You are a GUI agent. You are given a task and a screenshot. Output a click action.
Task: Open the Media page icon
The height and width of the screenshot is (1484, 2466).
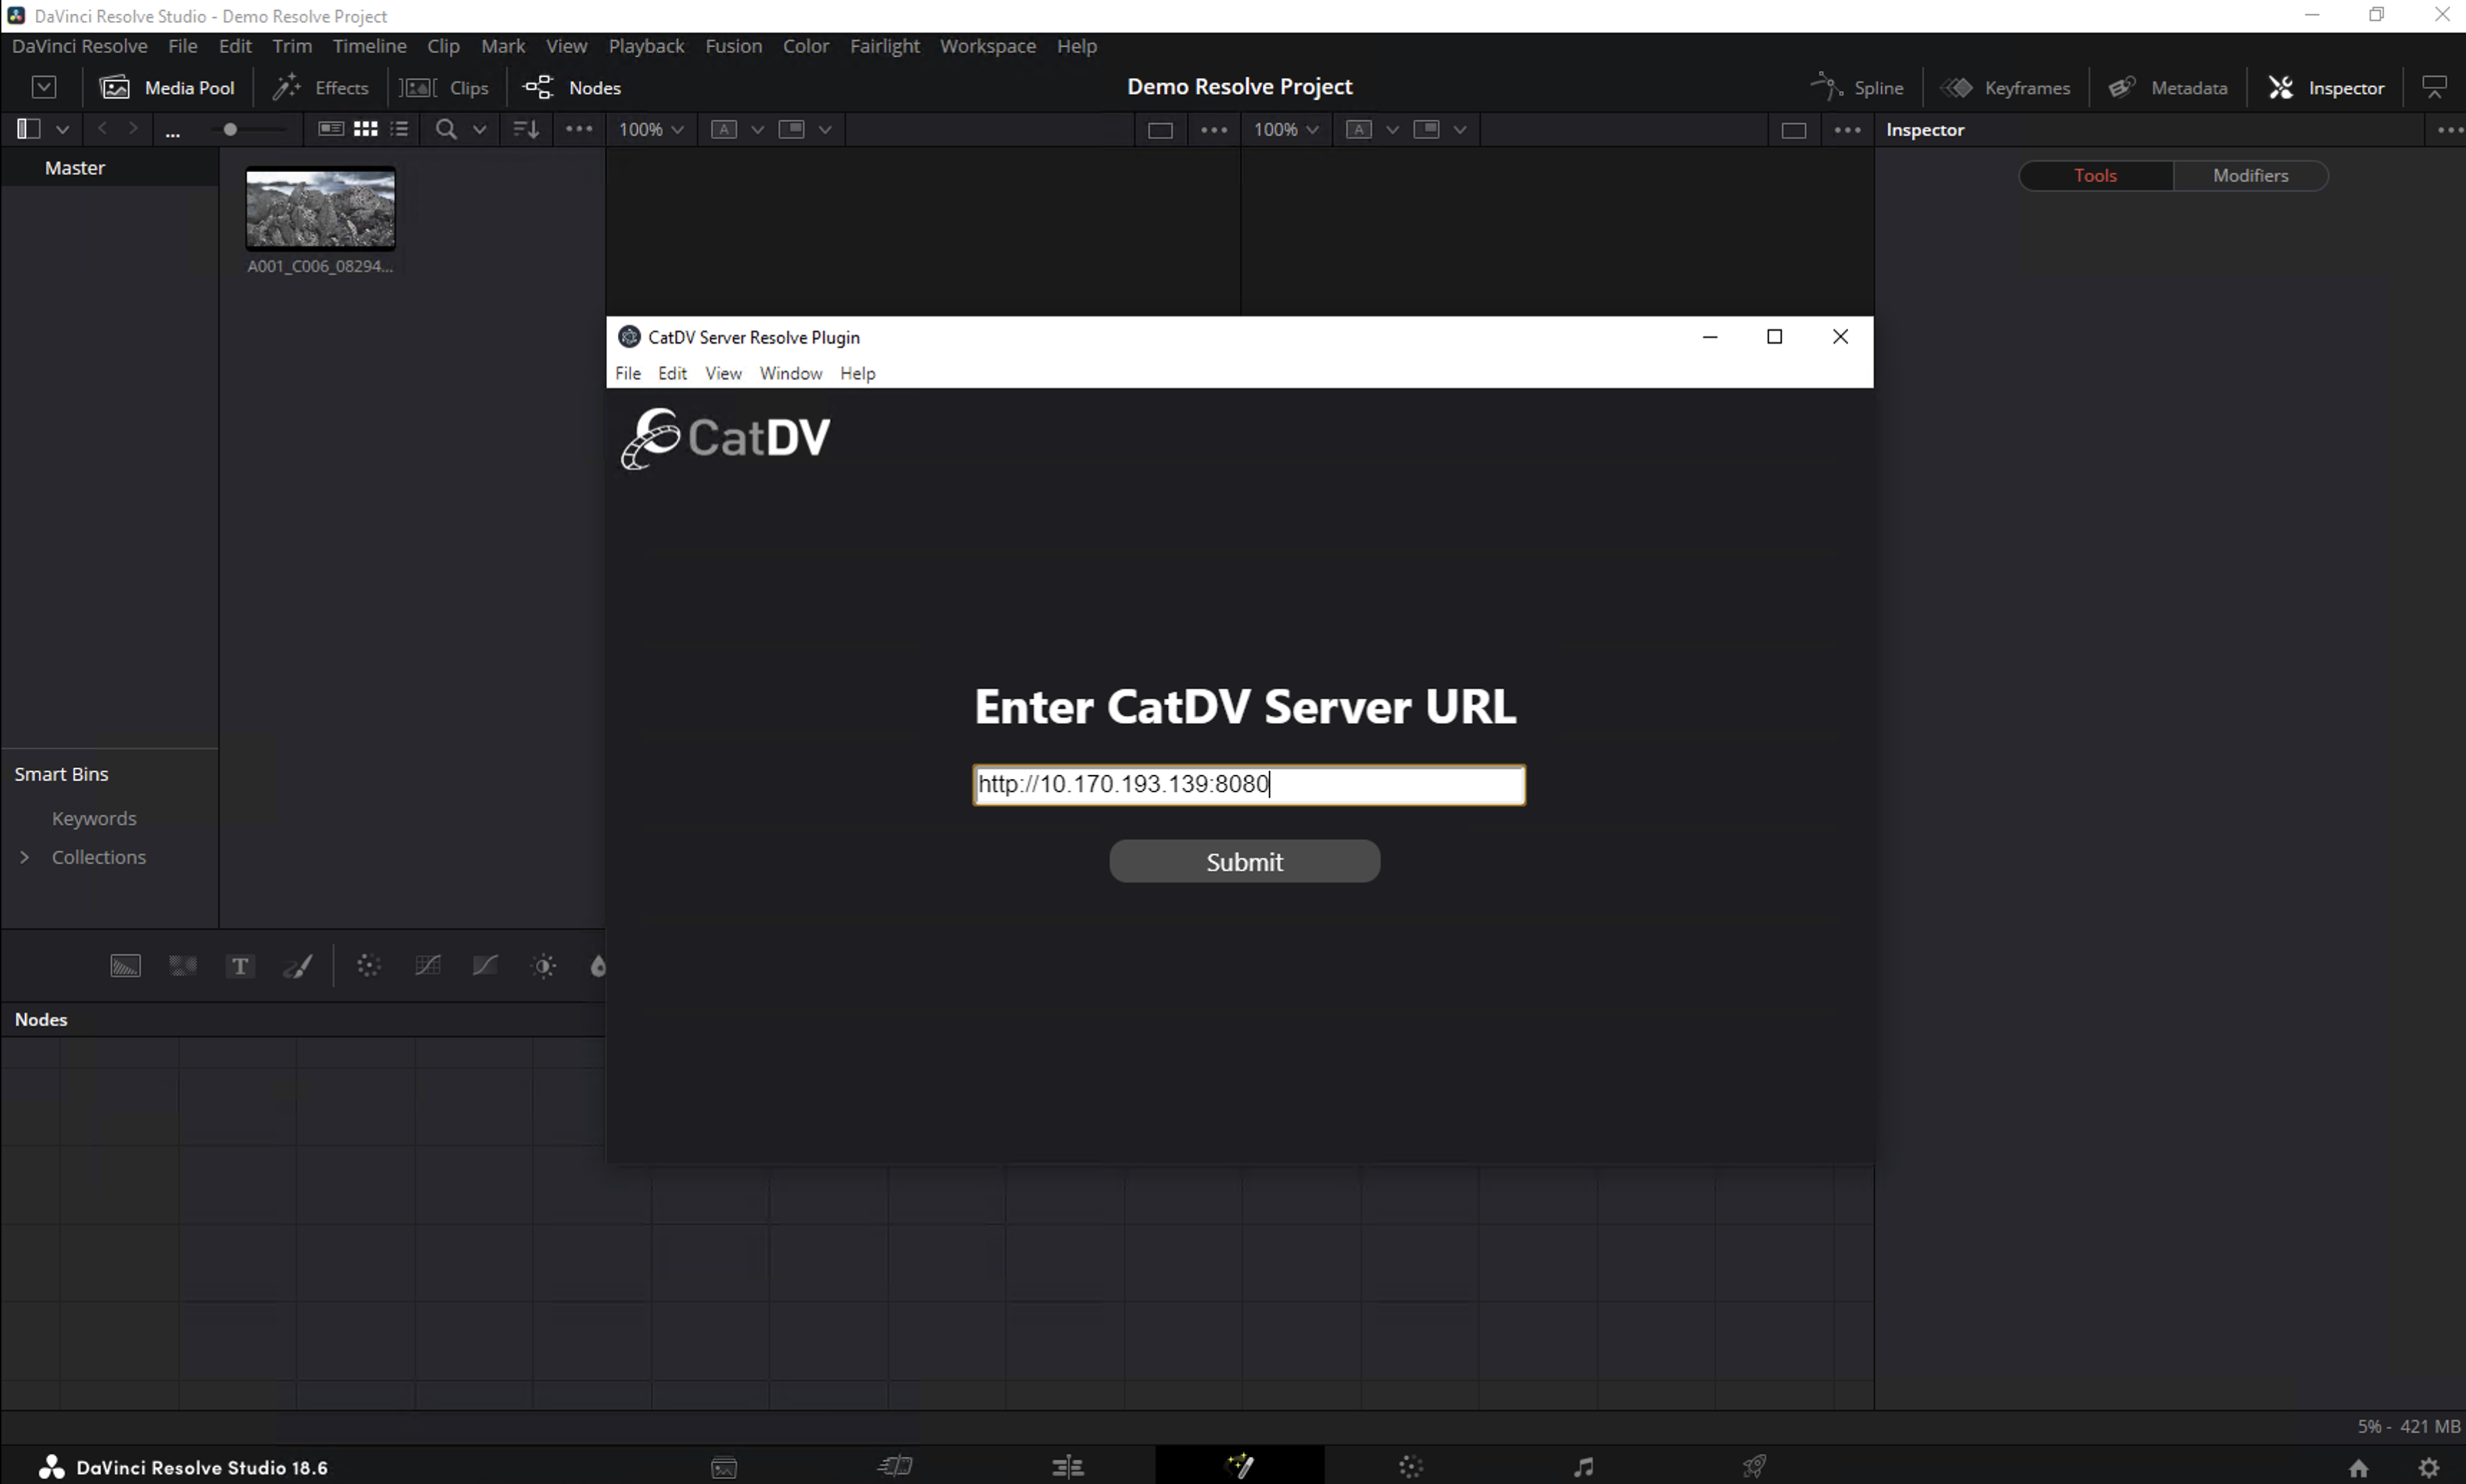point(724,1467)
